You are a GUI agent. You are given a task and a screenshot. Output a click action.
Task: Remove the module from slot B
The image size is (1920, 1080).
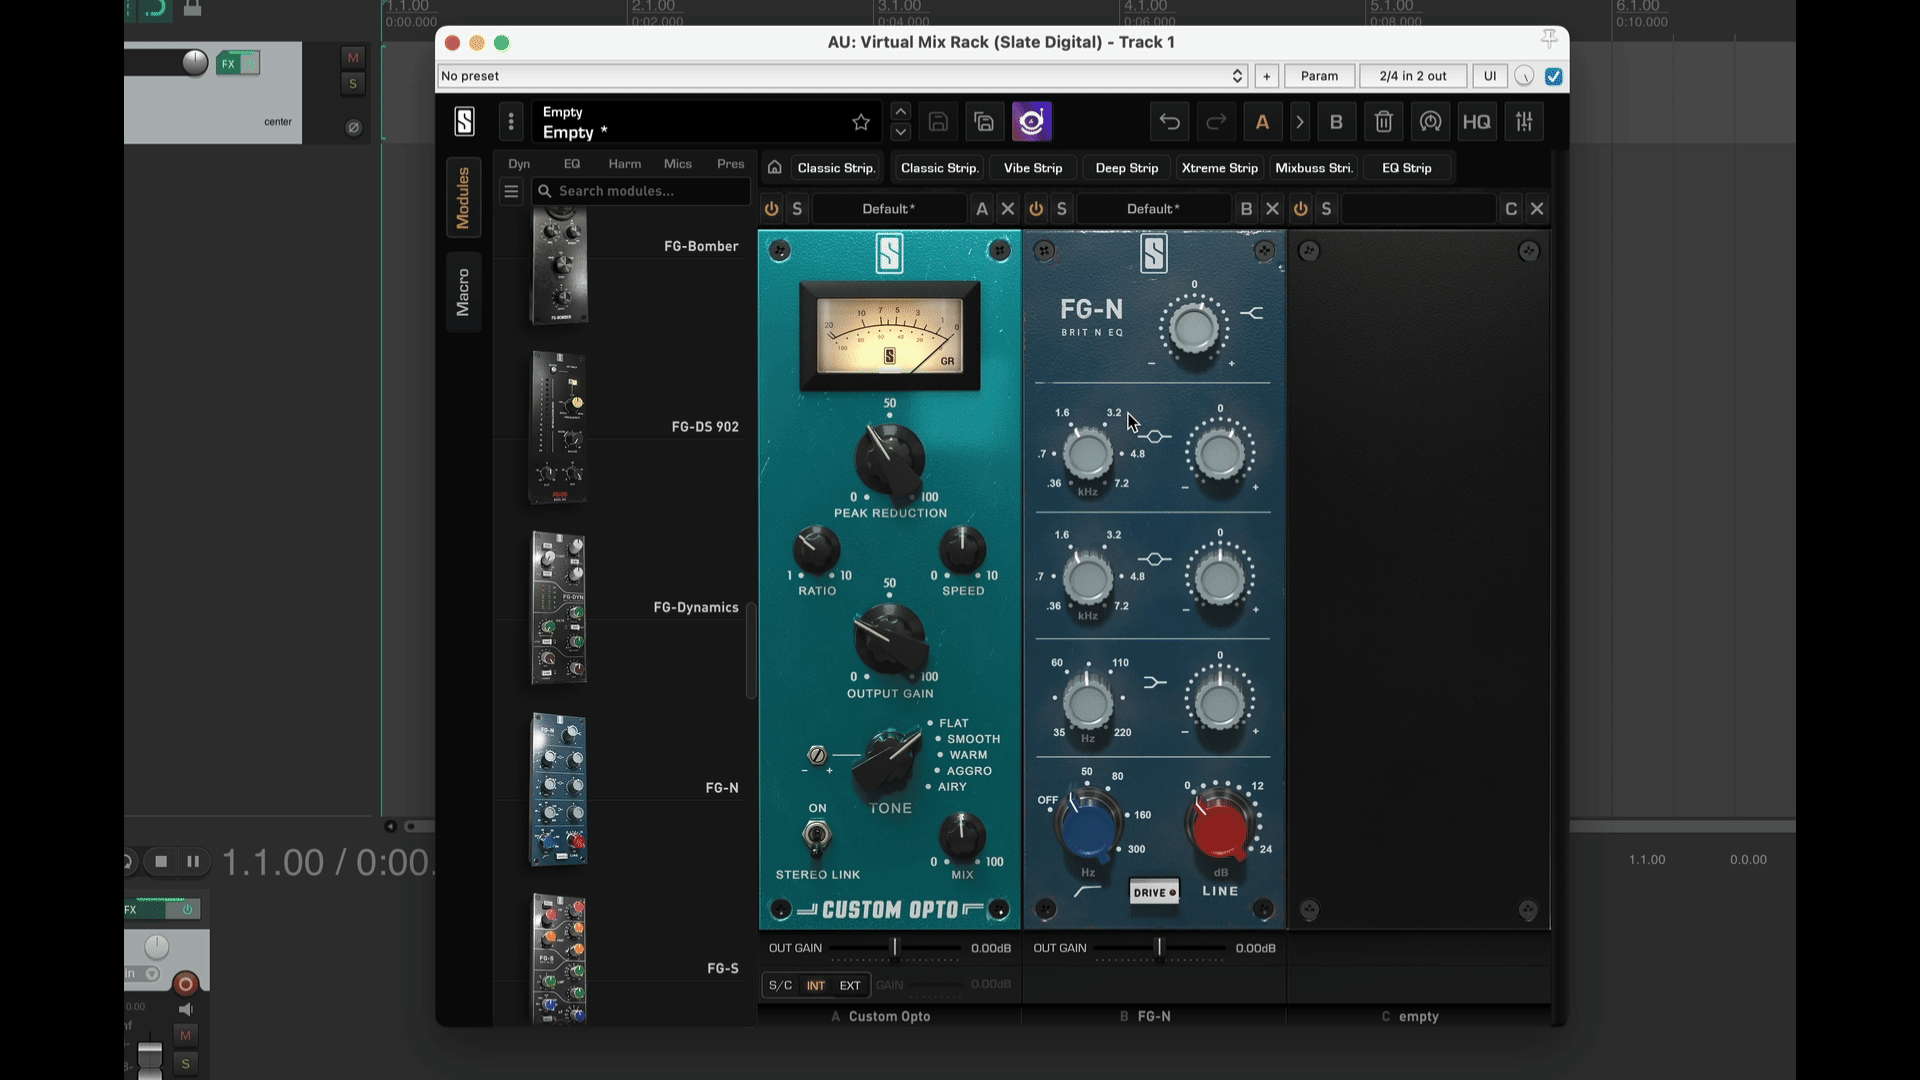[1272, 209]
